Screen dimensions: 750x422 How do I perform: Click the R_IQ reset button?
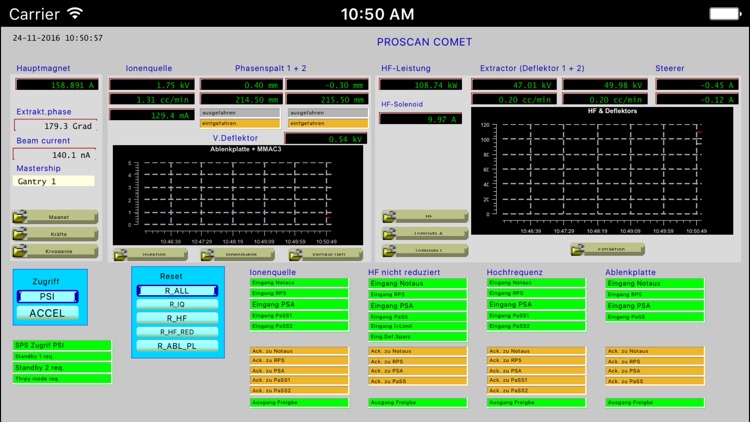click(177, 304)
